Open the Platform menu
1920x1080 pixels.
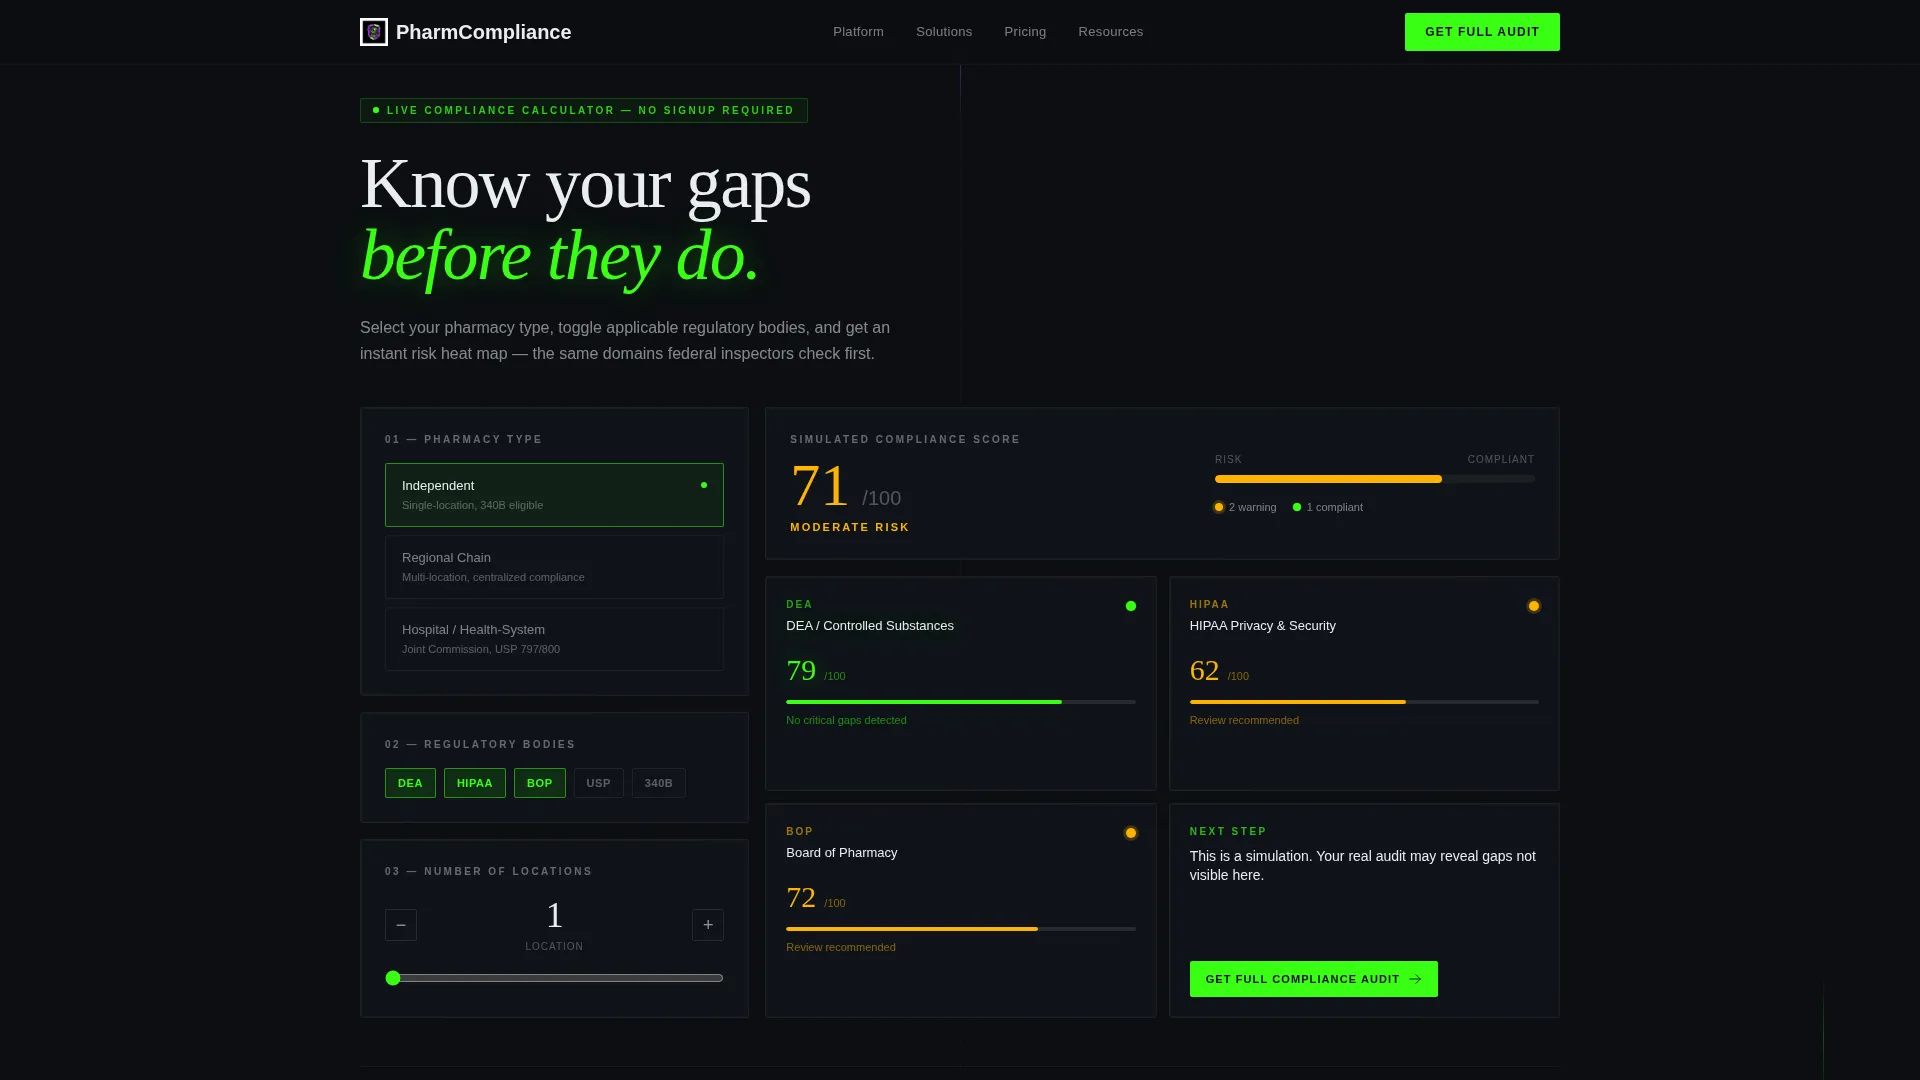pos(858,32)
